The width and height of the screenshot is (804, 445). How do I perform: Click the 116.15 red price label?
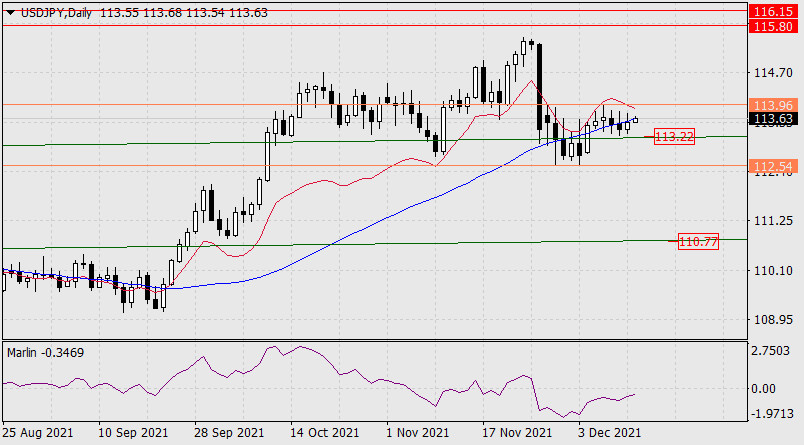tap(774, 11)
